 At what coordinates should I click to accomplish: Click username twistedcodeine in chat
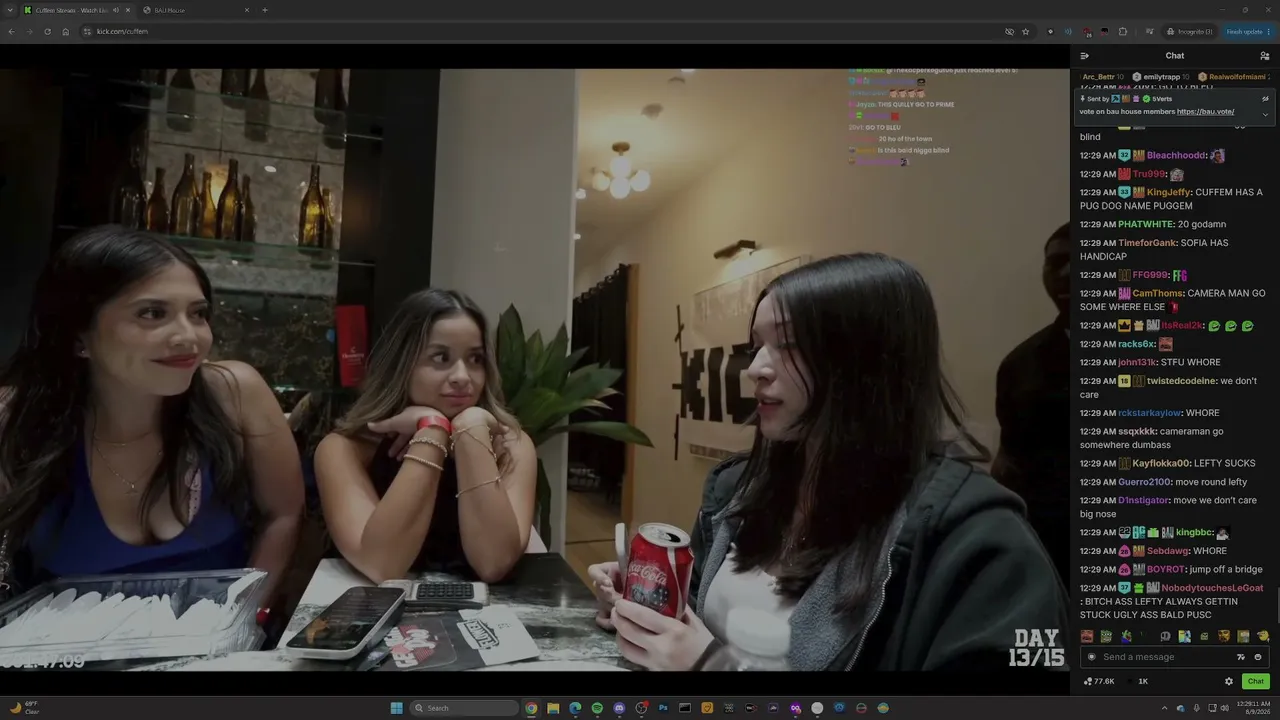pos(1181,381)
